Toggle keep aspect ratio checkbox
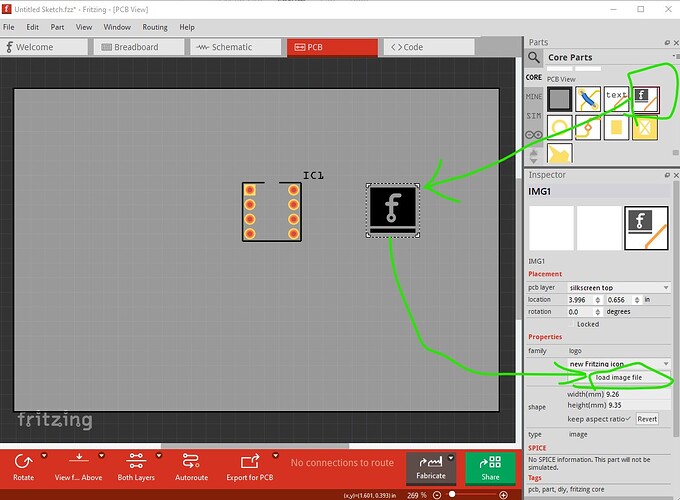The height and width of the screenshot is (500, 680). coord(628,419)
